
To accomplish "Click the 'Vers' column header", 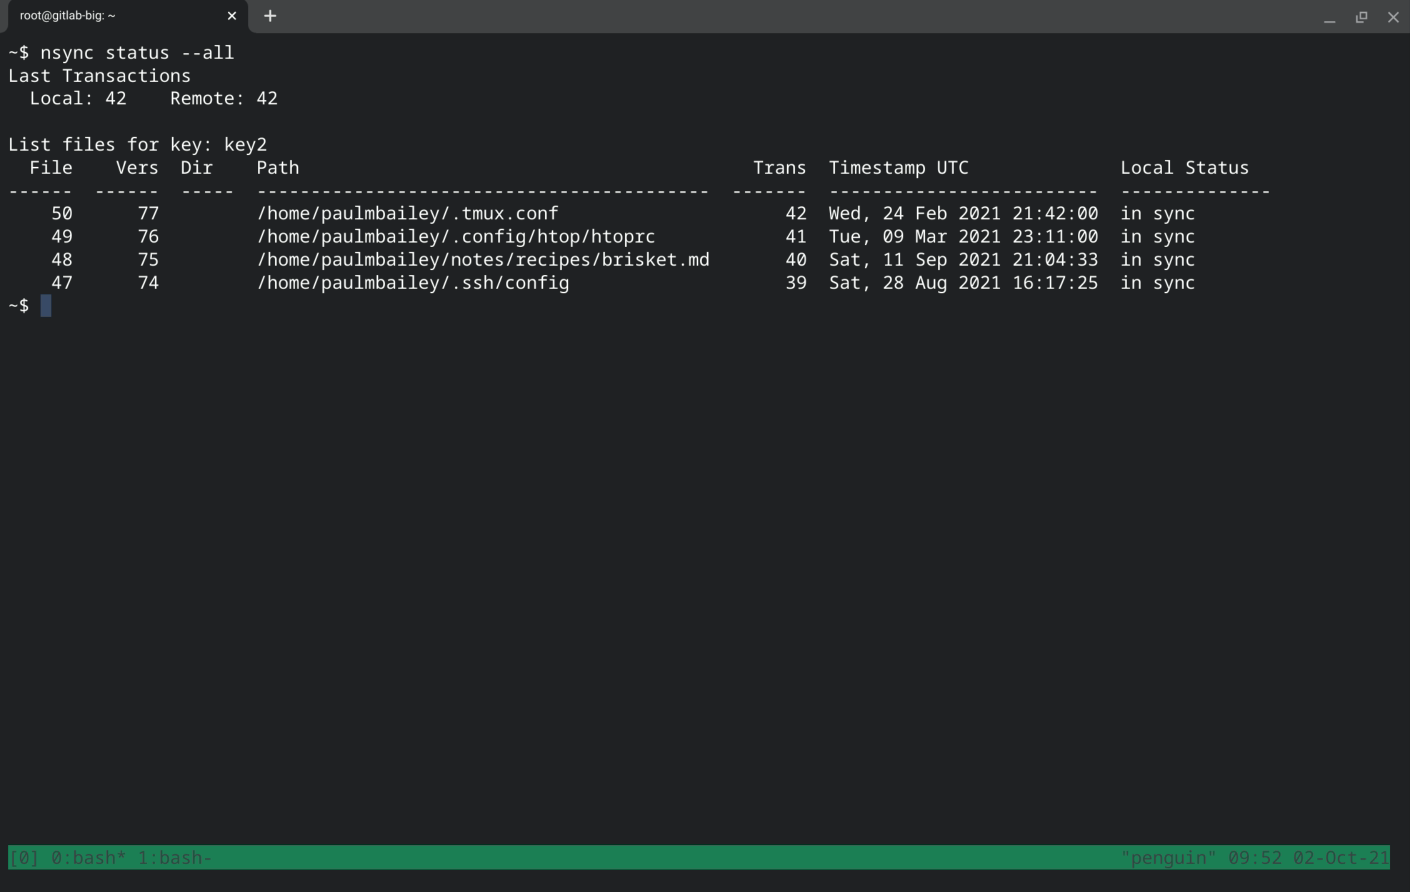I will coord(137,168).
